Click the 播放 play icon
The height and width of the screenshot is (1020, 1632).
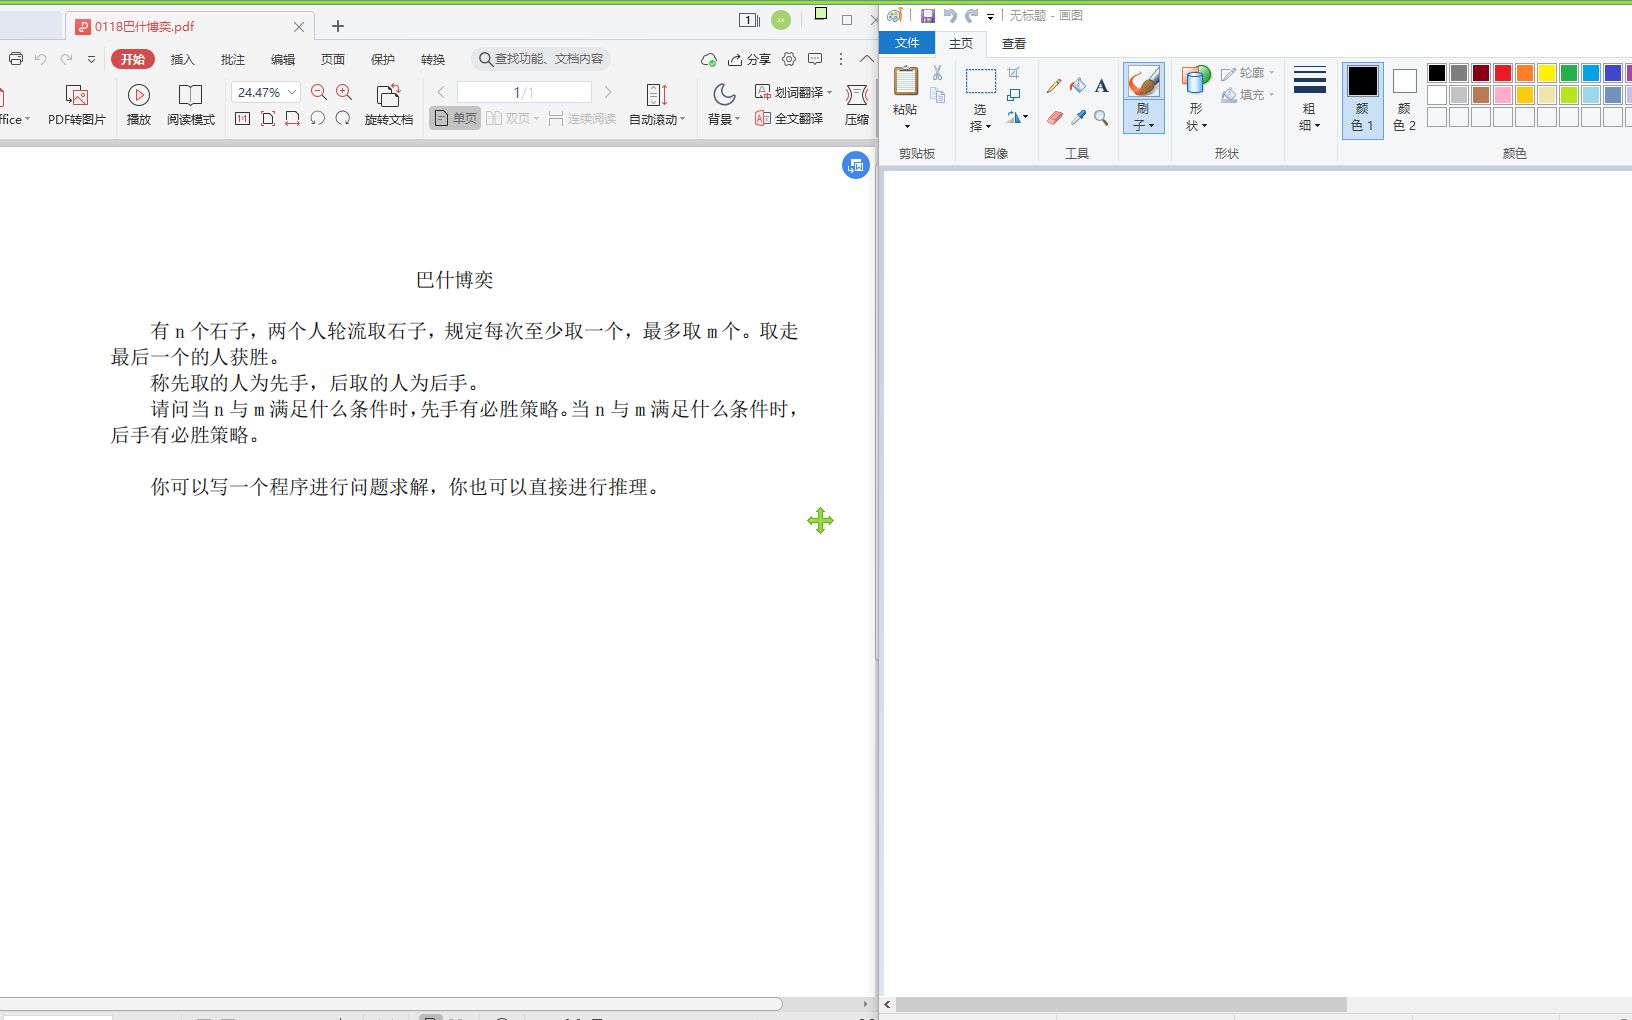[139, 104]
